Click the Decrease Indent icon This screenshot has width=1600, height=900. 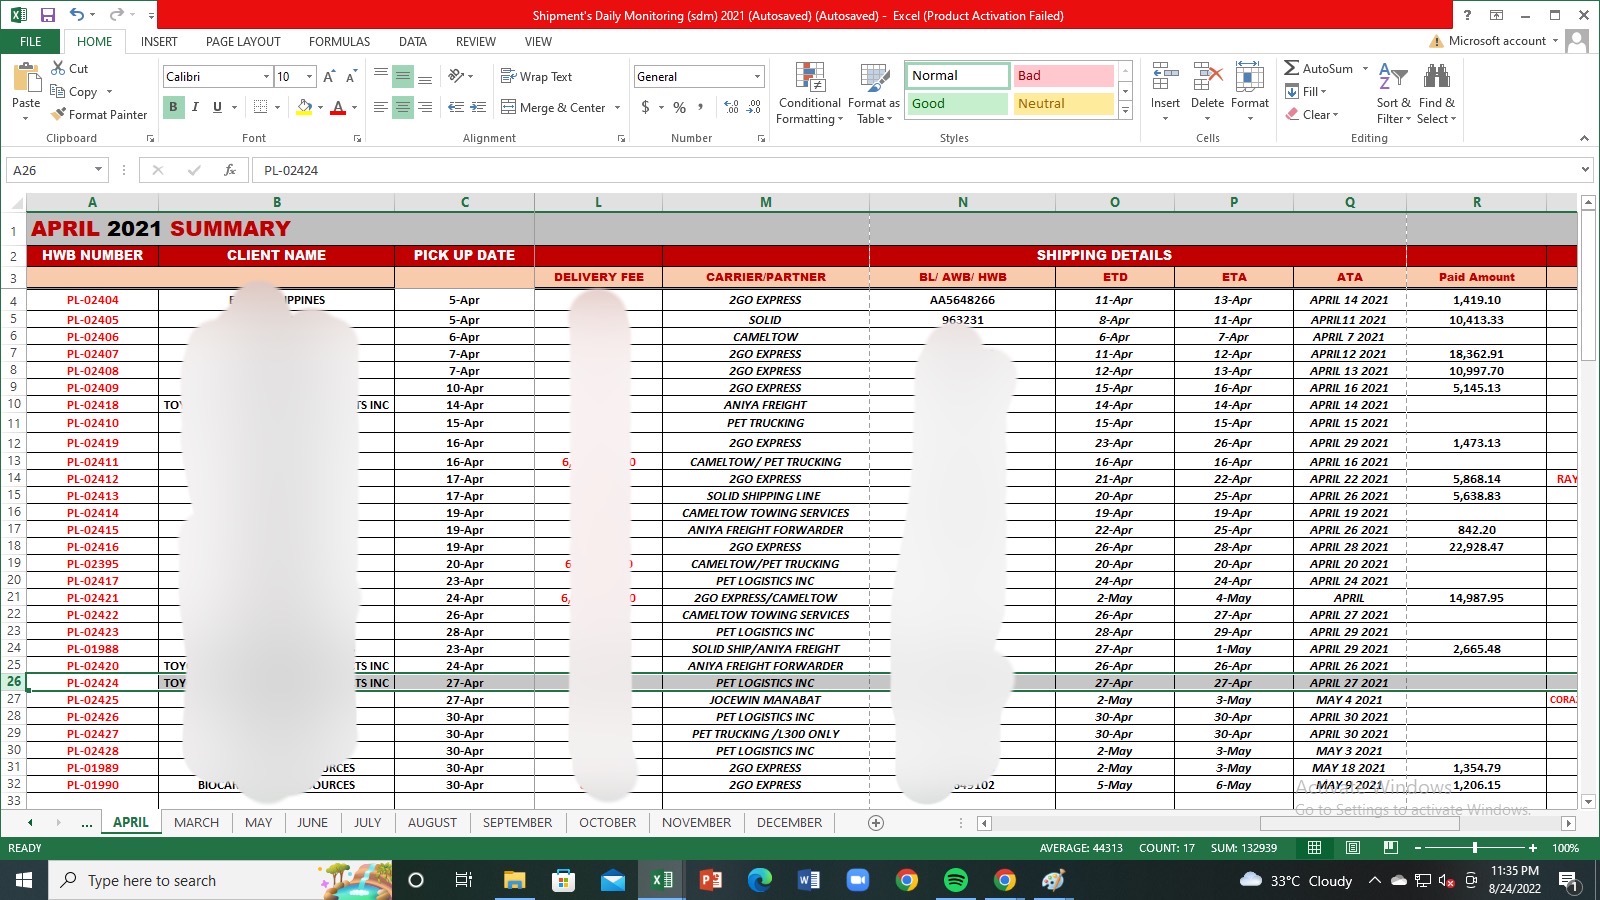[x=456, y=107]
